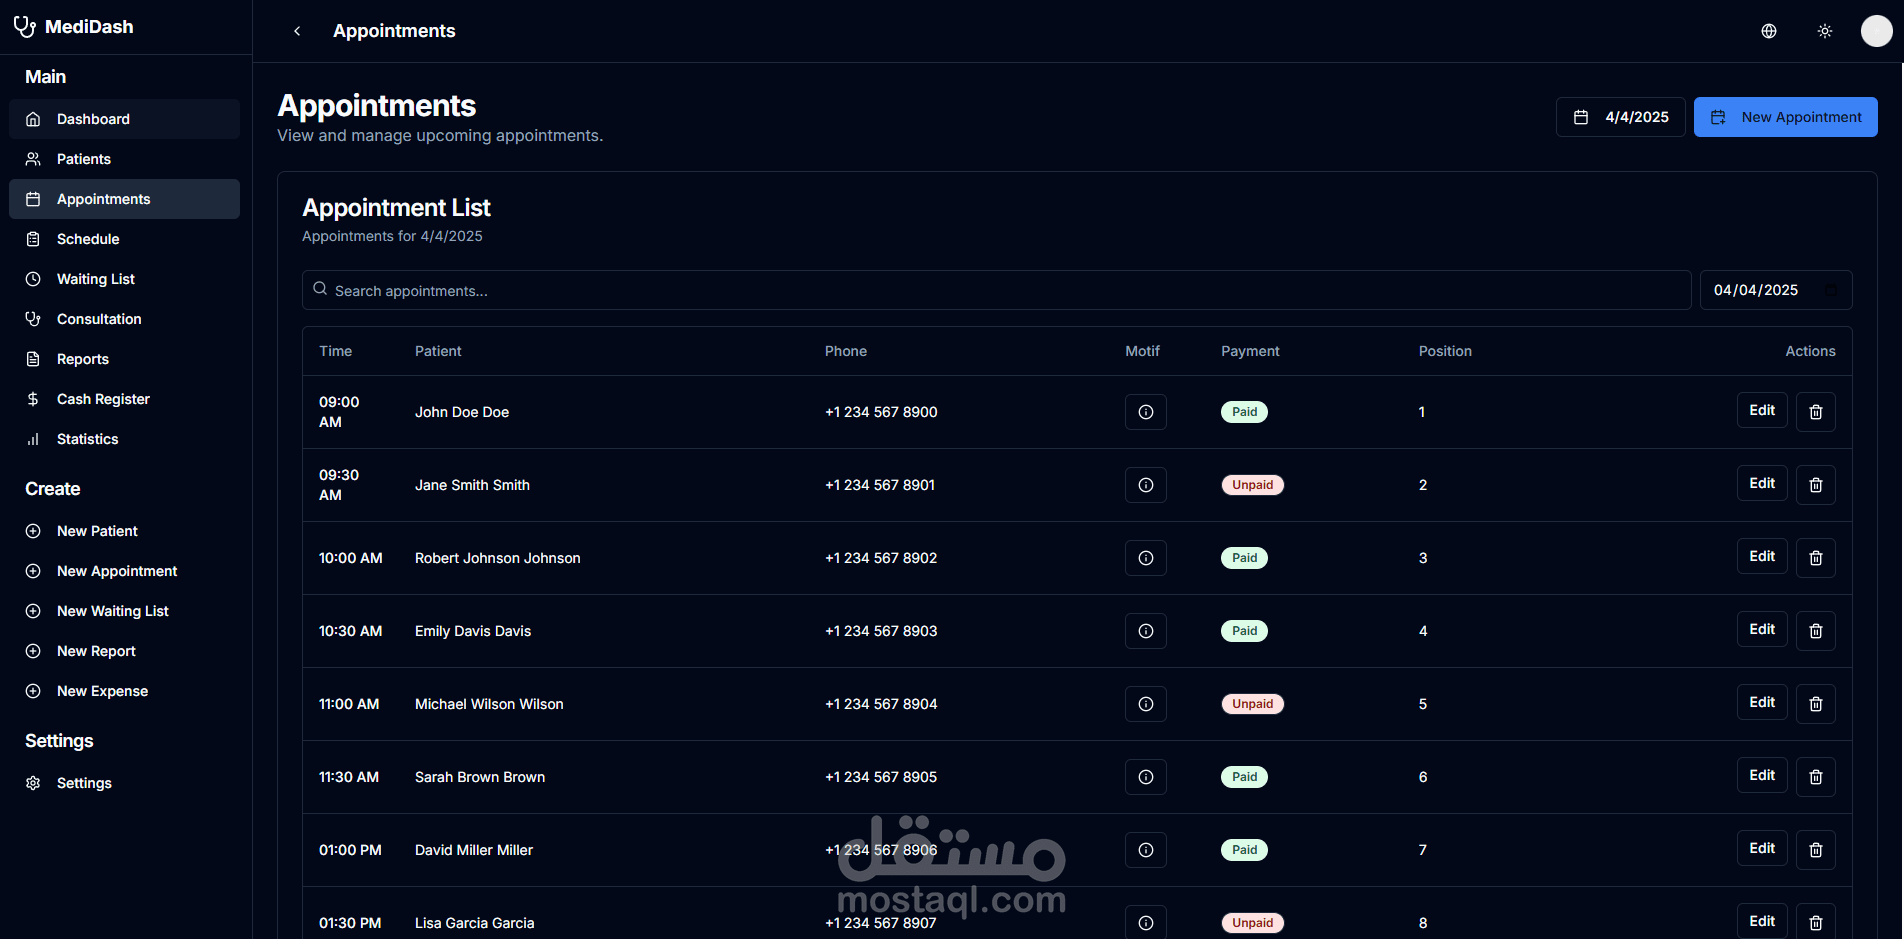Open Waiting List in the sidebar
Viewport: 1904px width, 939px height.
click(124, 279)
